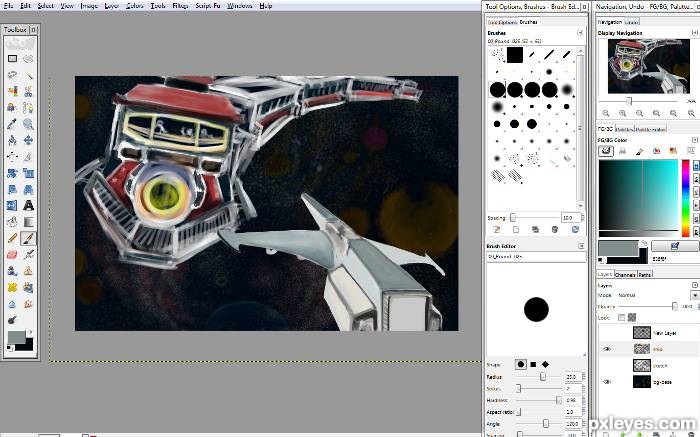Switch to the Undo tab
700x437 pixels.
[632, 21]
